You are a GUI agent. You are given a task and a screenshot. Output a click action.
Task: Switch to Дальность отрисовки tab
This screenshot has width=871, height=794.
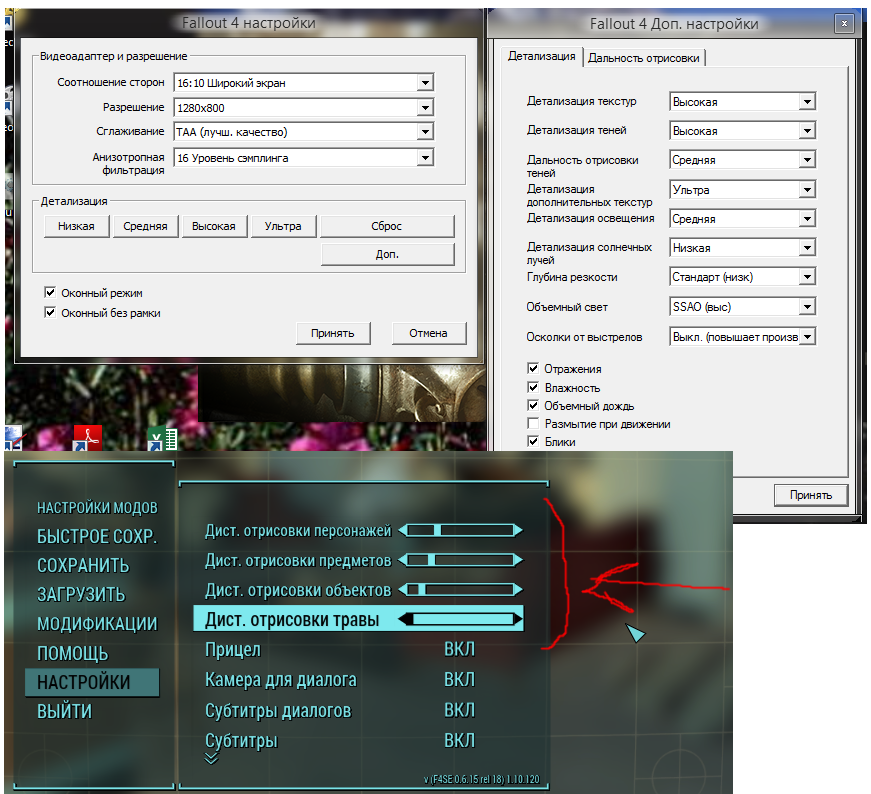(644, 58)
